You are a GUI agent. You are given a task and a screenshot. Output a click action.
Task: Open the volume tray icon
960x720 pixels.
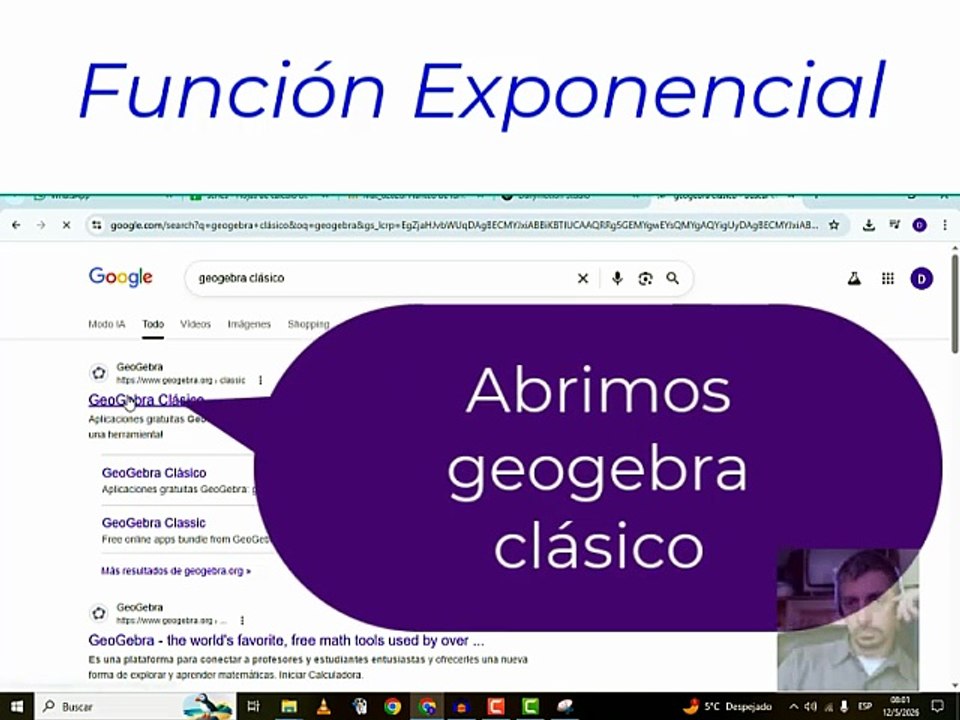[810, 707]
